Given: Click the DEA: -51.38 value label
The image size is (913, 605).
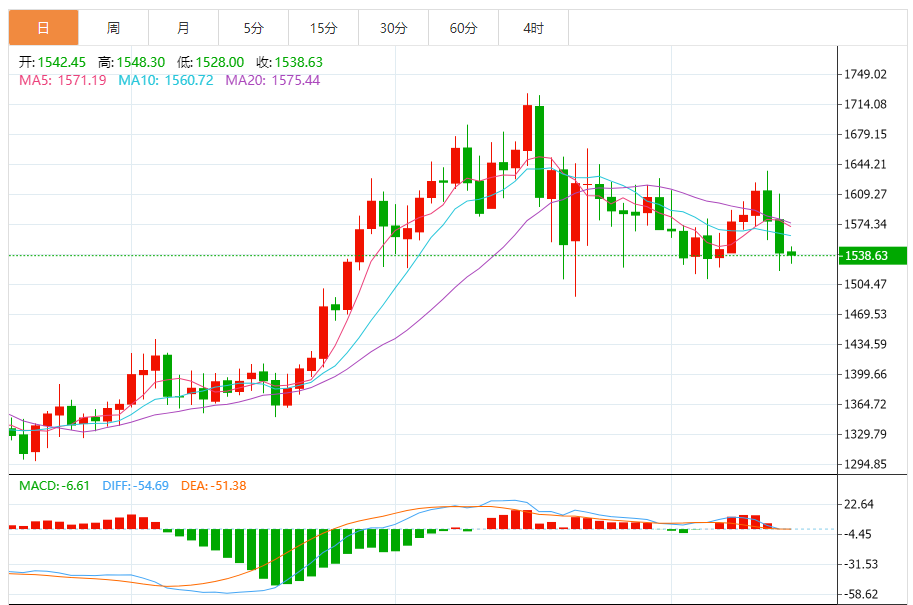Looking at the screenshot, I should (213, 486).
